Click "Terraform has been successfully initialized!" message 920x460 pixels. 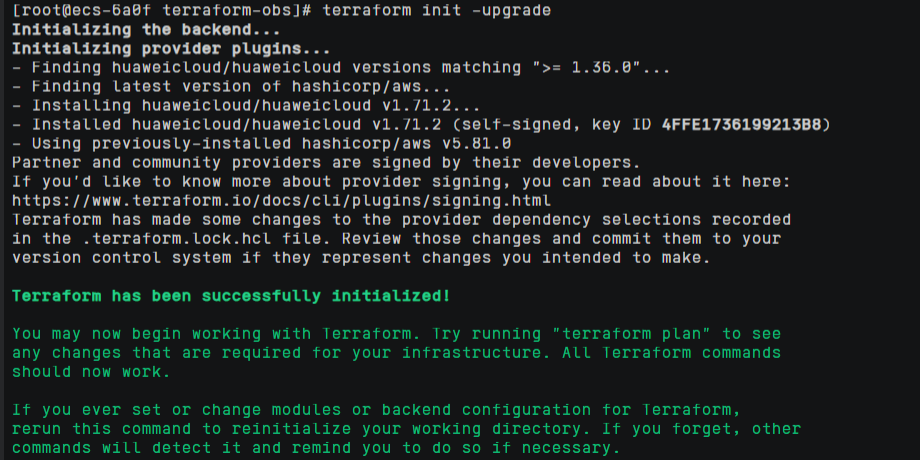click(231, 296)
